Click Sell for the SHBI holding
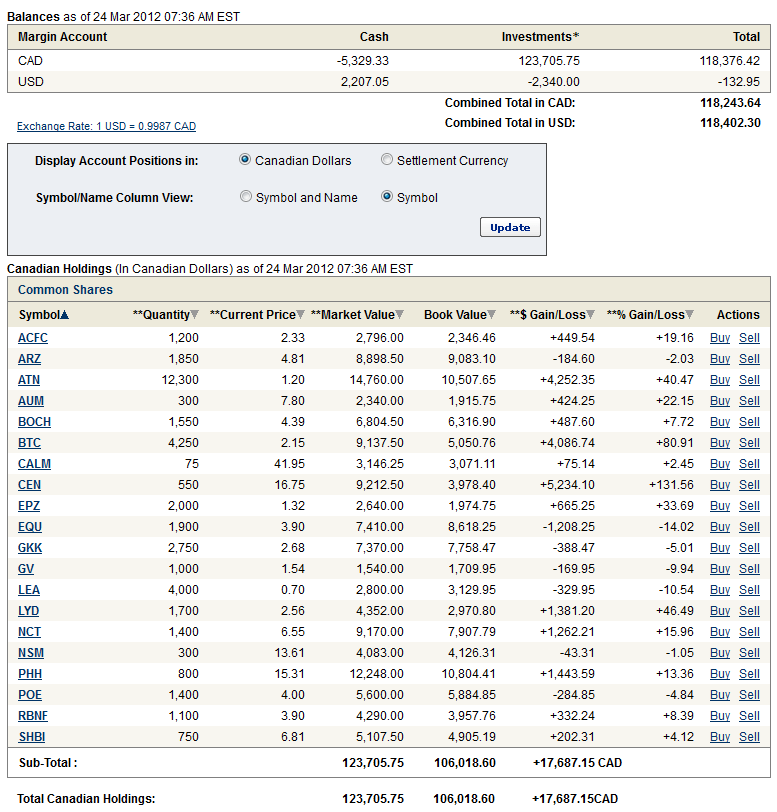 (749, 737)
